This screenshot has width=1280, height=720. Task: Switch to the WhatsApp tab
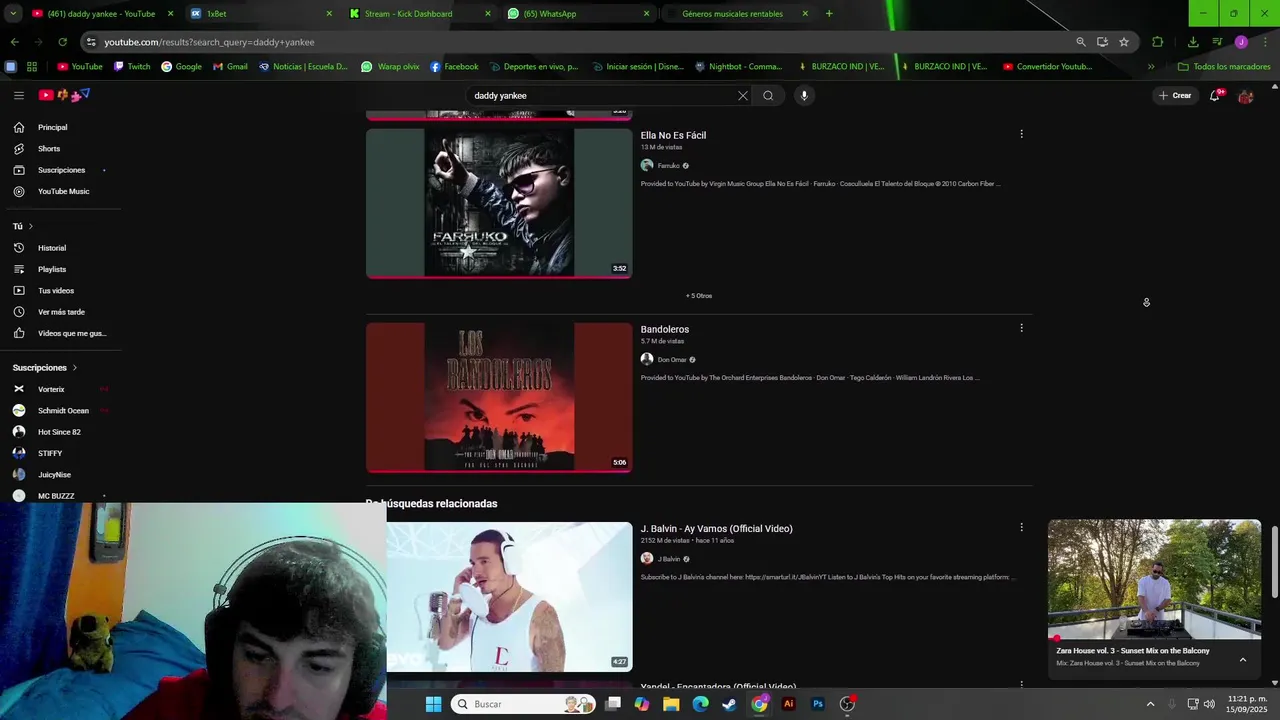point(577,14)
